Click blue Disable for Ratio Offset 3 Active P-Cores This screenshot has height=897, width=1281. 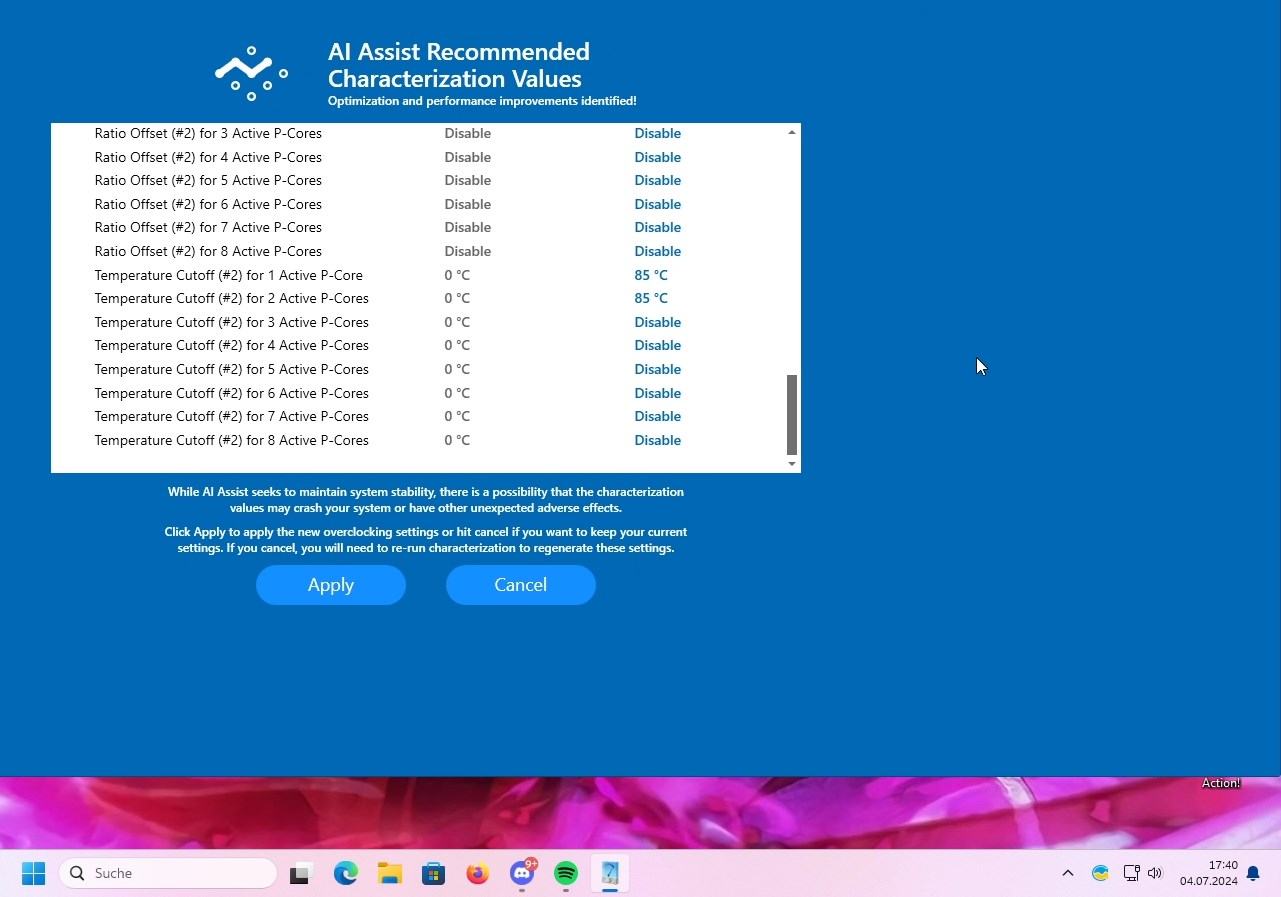[x=658, y=133]
